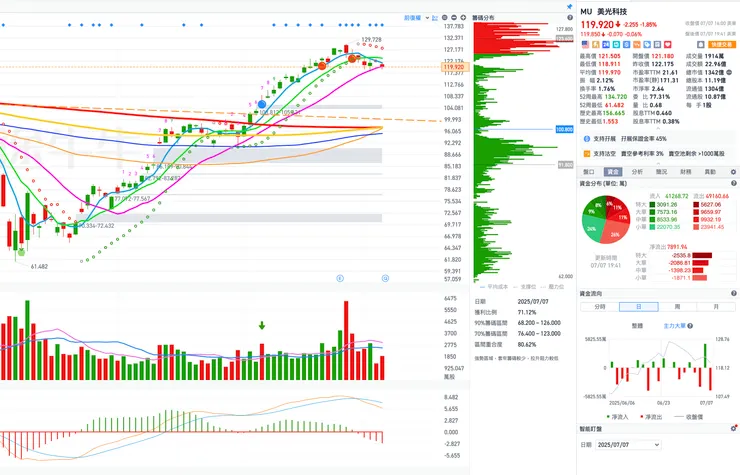
Task: Select the 月 capital flow period
Action: coord(716,306)
